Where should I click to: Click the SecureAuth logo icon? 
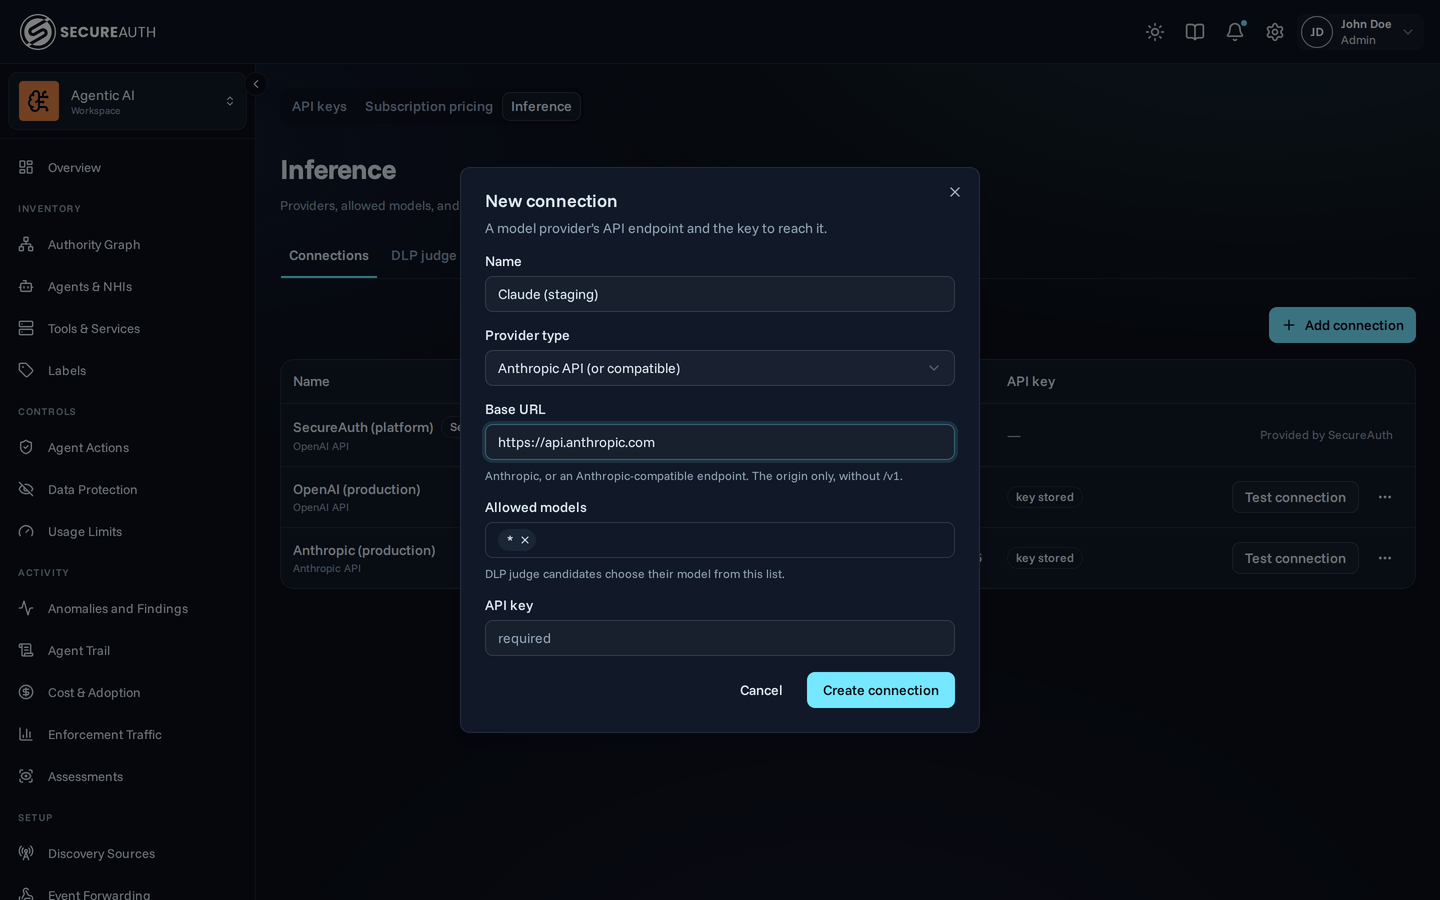[38, 32]
